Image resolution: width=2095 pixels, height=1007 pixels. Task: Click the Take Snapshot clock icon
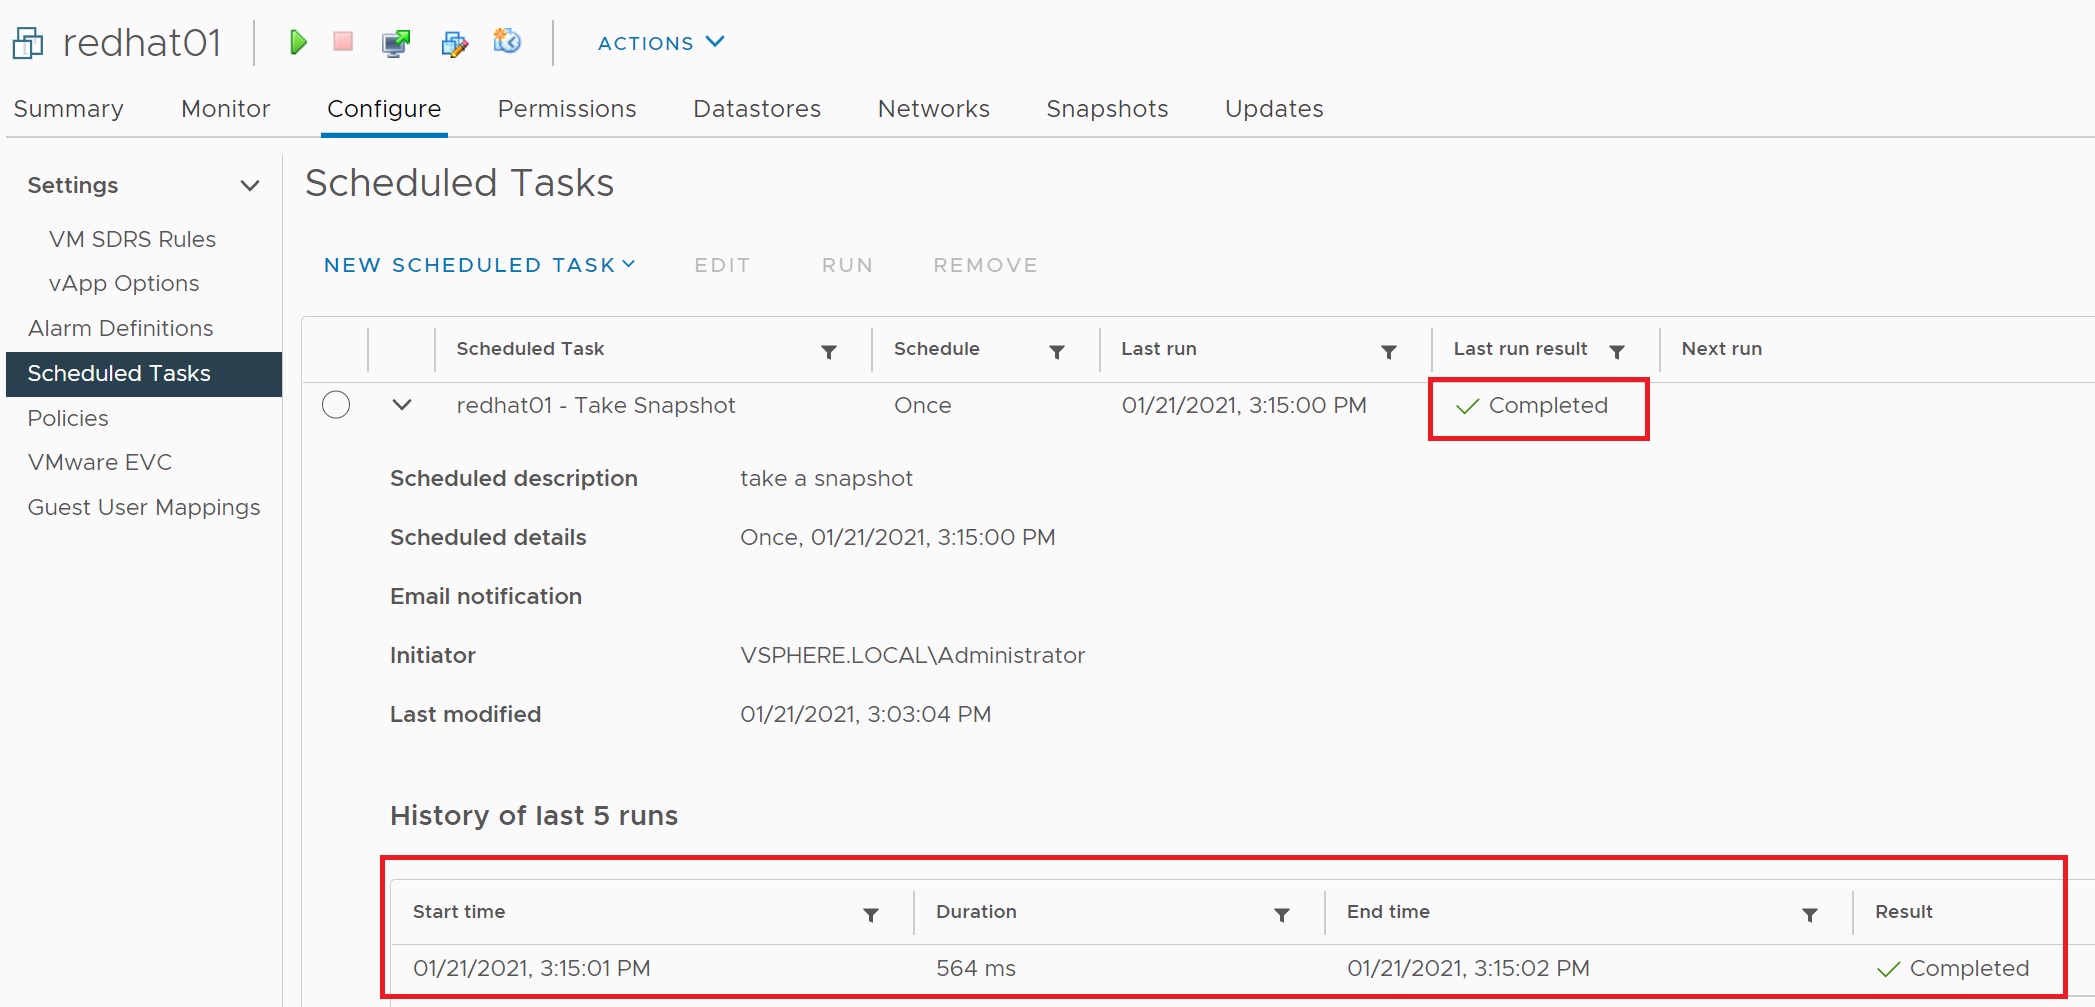click(508, 42)
